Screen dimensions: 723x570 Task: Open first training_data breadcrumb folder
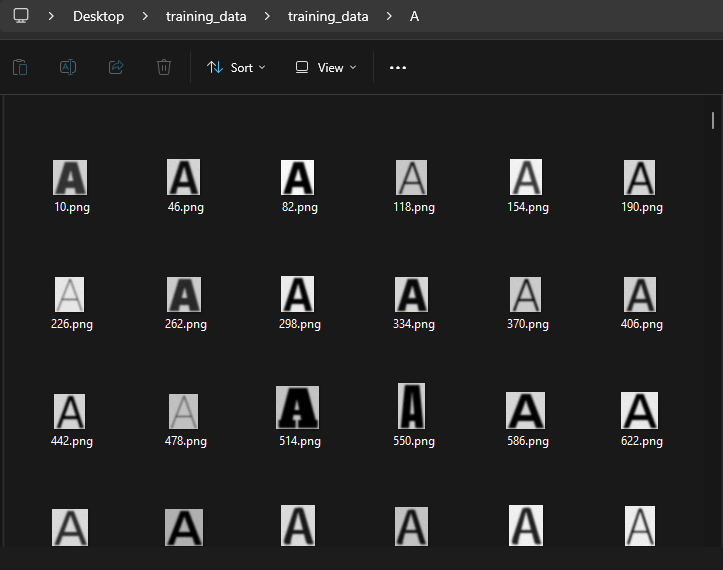tap(206, 16)
